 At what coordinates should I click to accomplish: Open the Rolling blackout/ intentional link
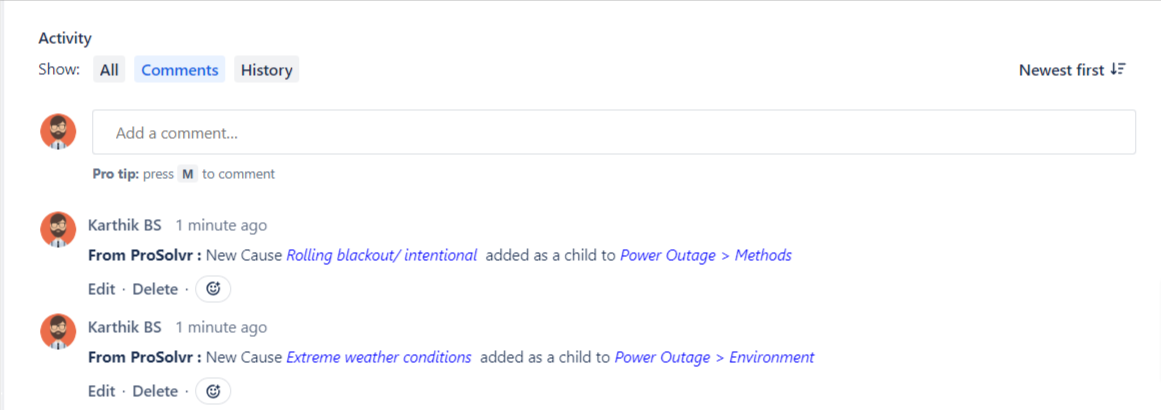point(381,255)
